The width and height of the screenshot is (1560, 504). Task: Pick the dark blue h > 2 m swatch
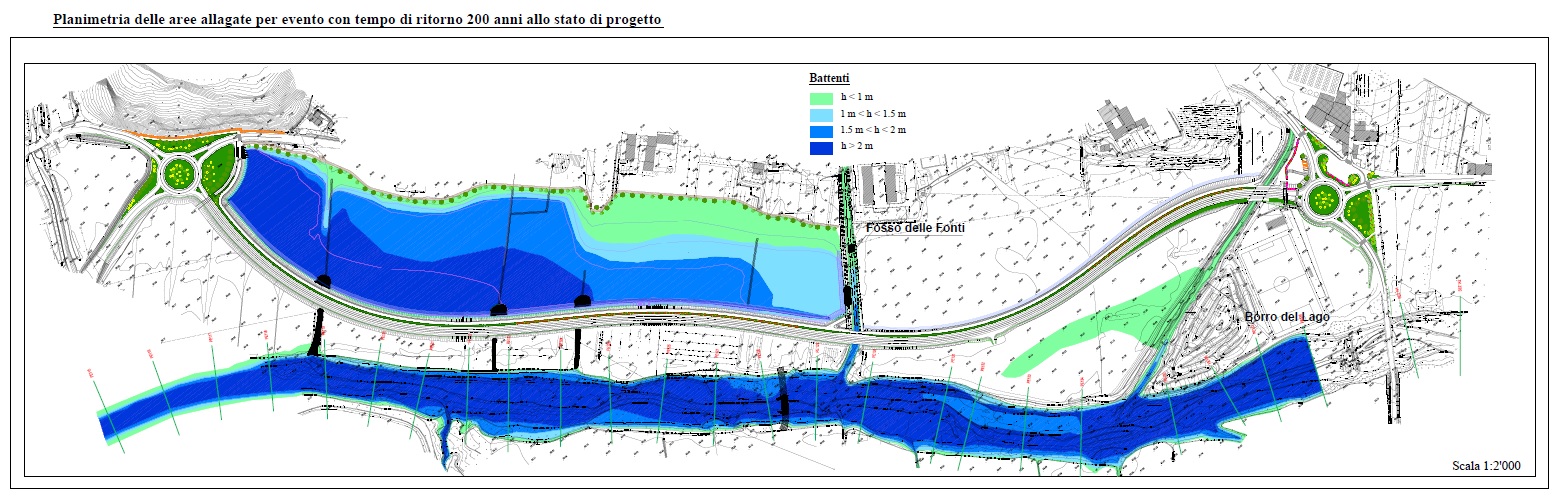pos(820,147)
